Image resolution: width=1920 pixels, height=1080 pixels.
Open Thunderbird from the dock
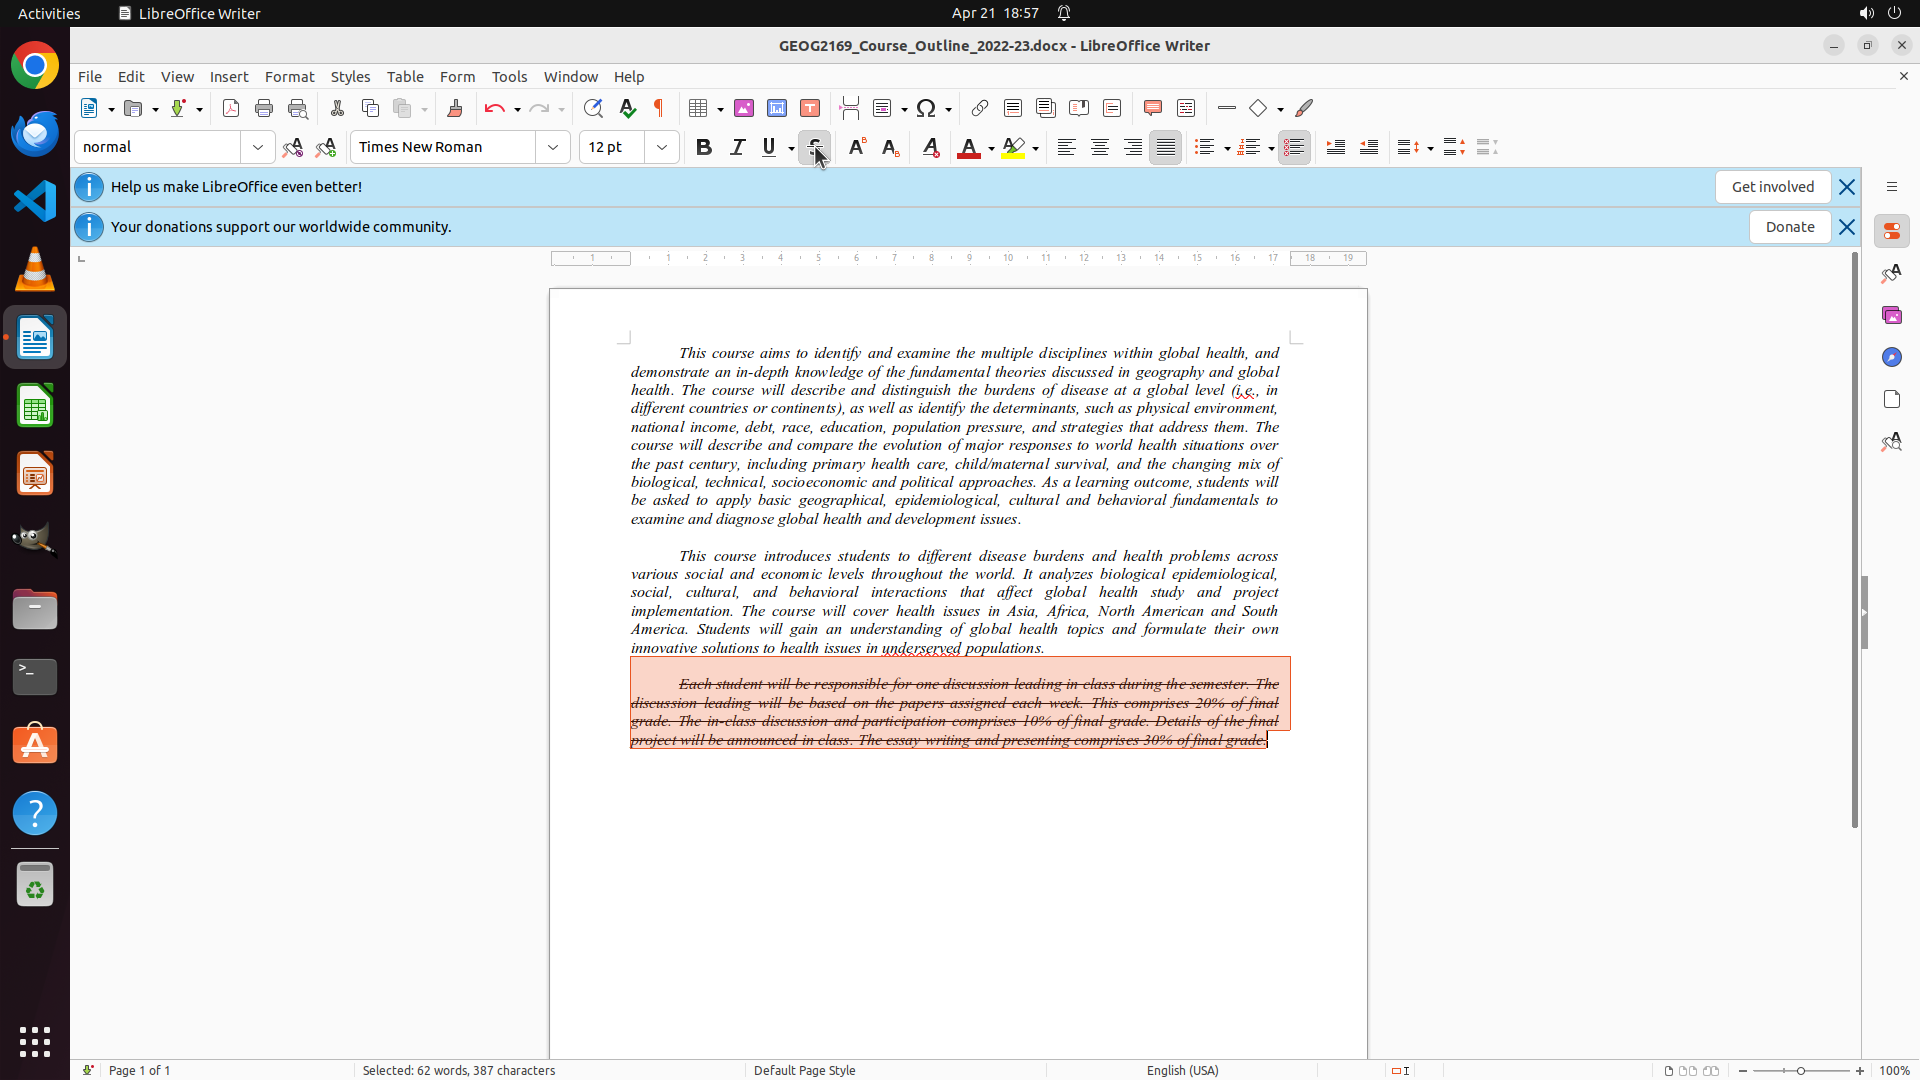point(35,133)
